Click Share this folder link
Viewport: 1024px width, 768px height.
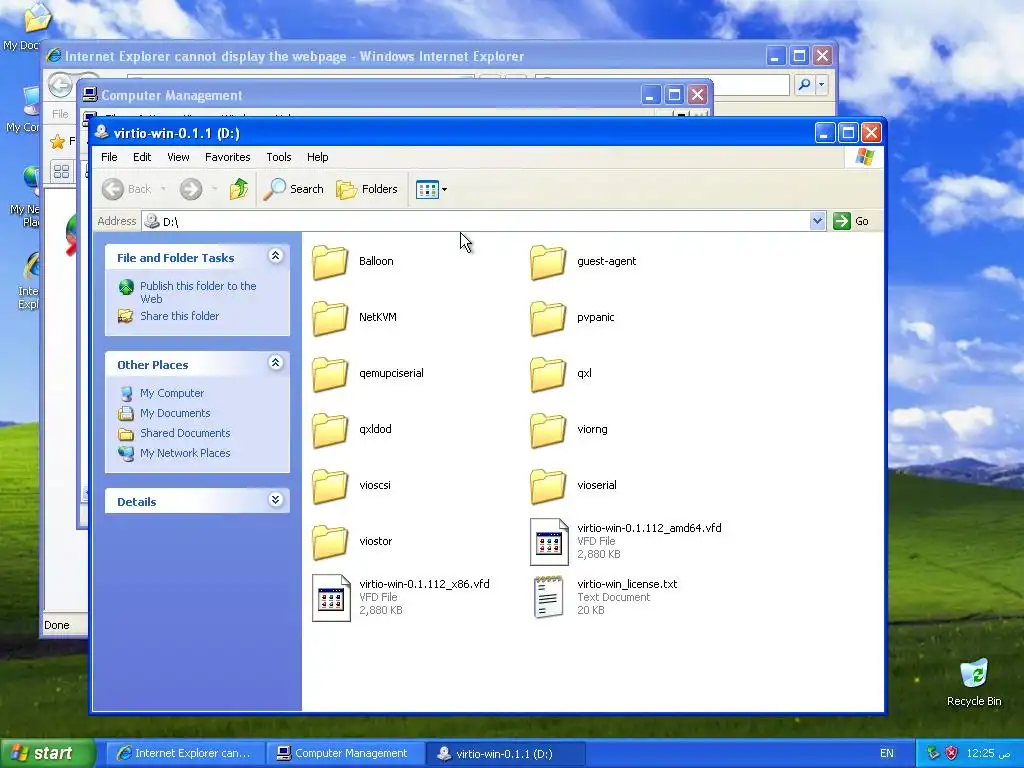(x=180, y=316)
